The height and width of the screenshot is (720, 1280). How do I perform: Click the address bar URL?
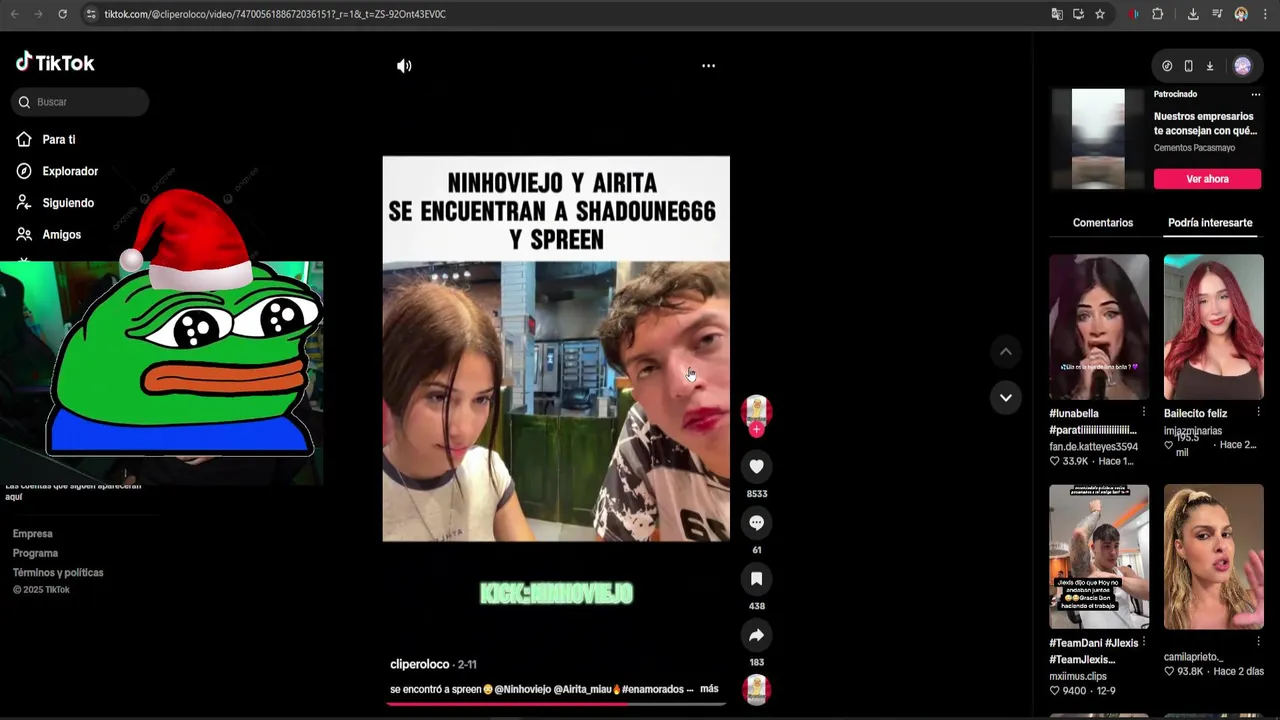click(275, 14)
